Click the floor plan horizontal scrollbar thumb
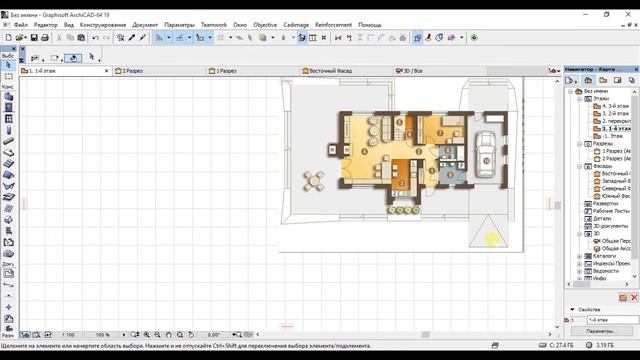This screenshot has width=640, height=360. (425, 335)
